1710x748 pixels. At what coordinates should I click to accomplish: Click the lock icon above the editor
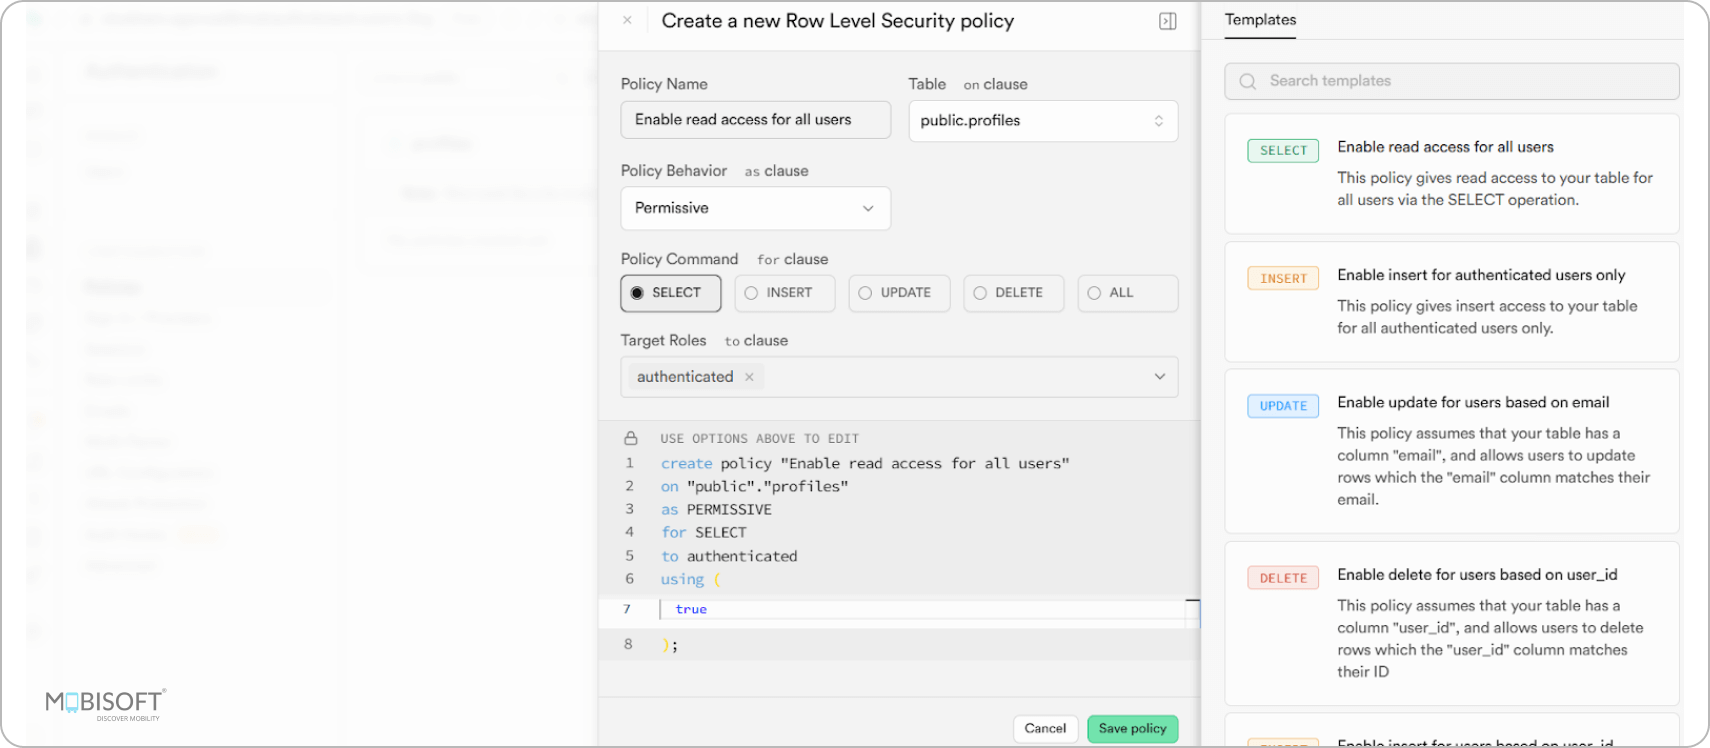[631, 438]
